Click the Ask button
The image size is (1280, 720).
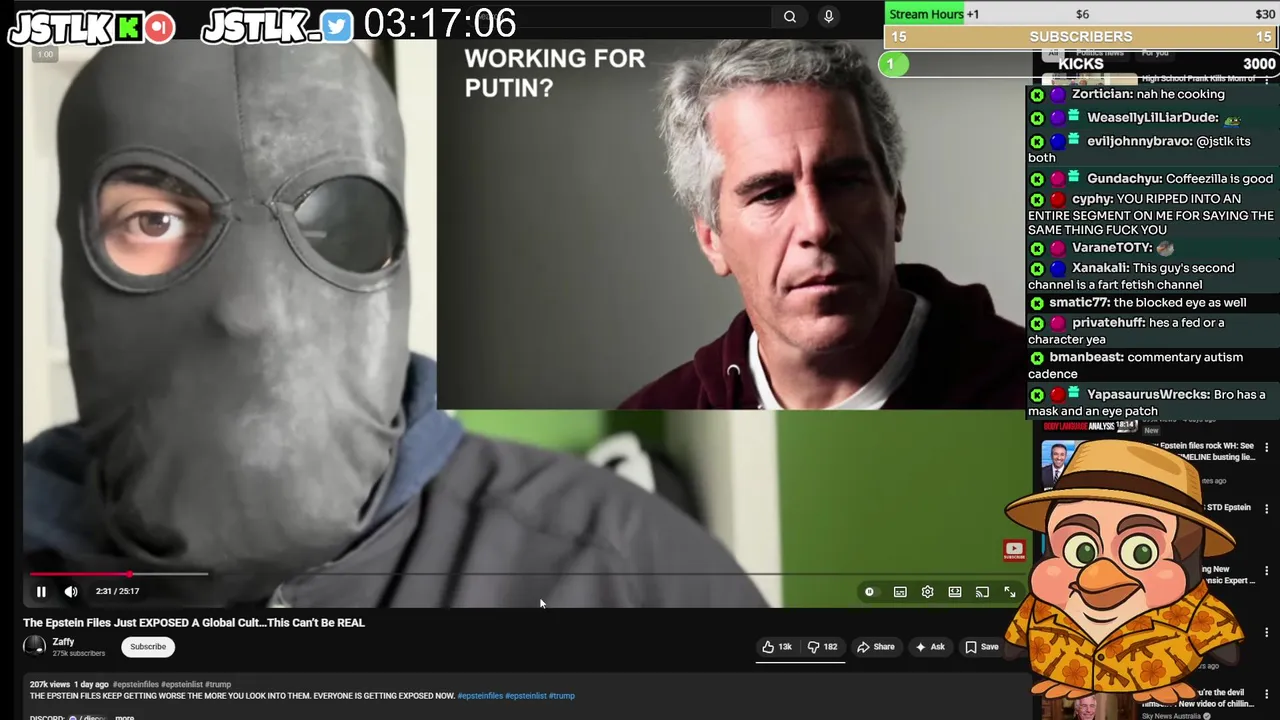[x=930, y=647]
